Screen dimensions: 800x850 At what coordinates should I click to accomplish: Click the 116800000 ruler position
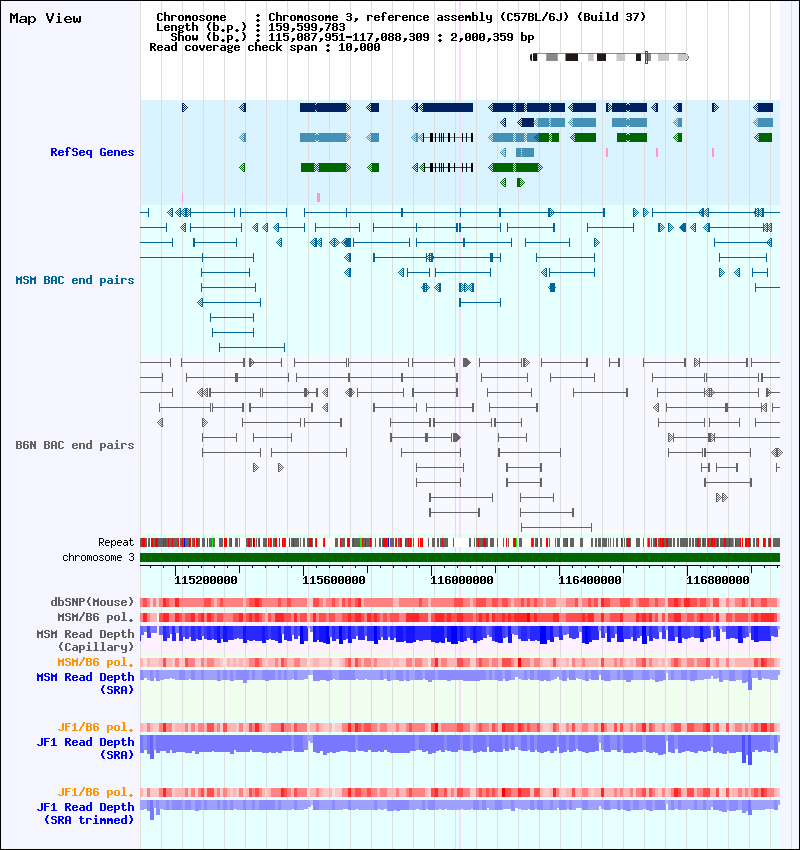pyautogui.click(x=718, y=580)
